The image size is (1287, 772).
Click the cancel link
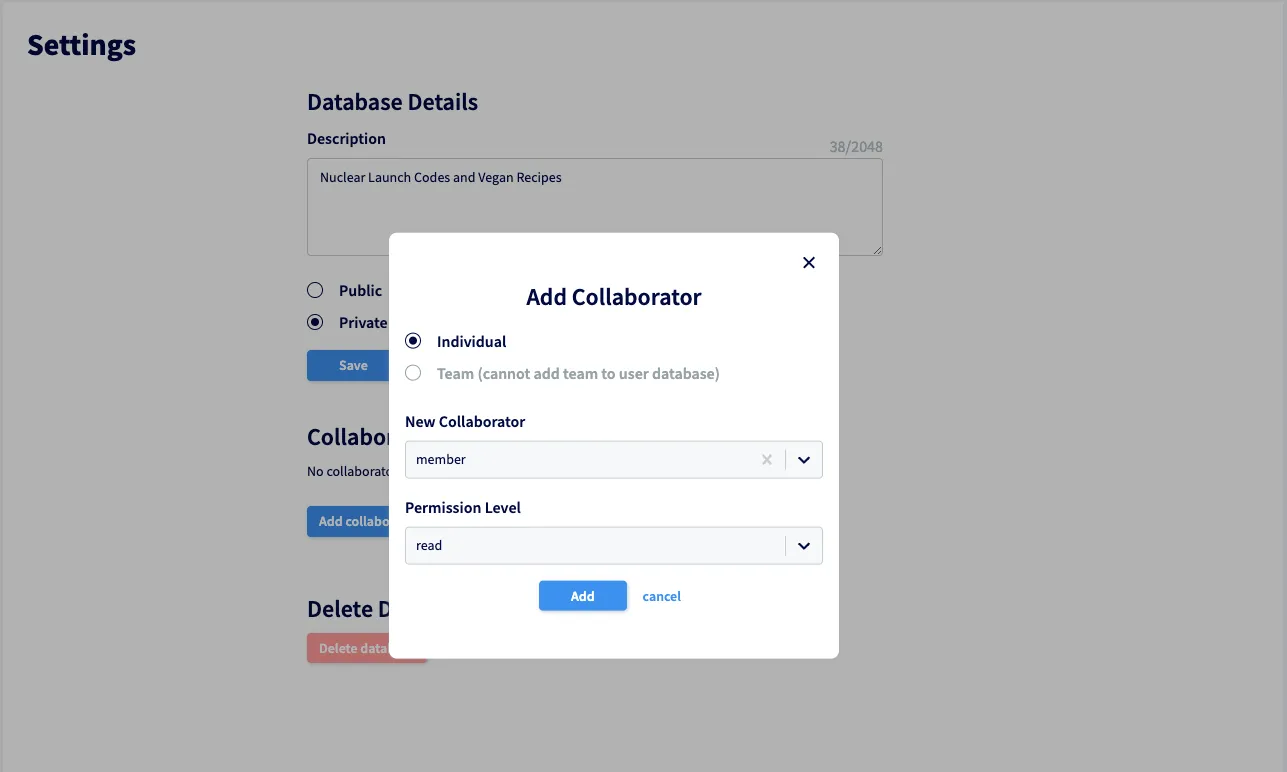tap(661, 595)
